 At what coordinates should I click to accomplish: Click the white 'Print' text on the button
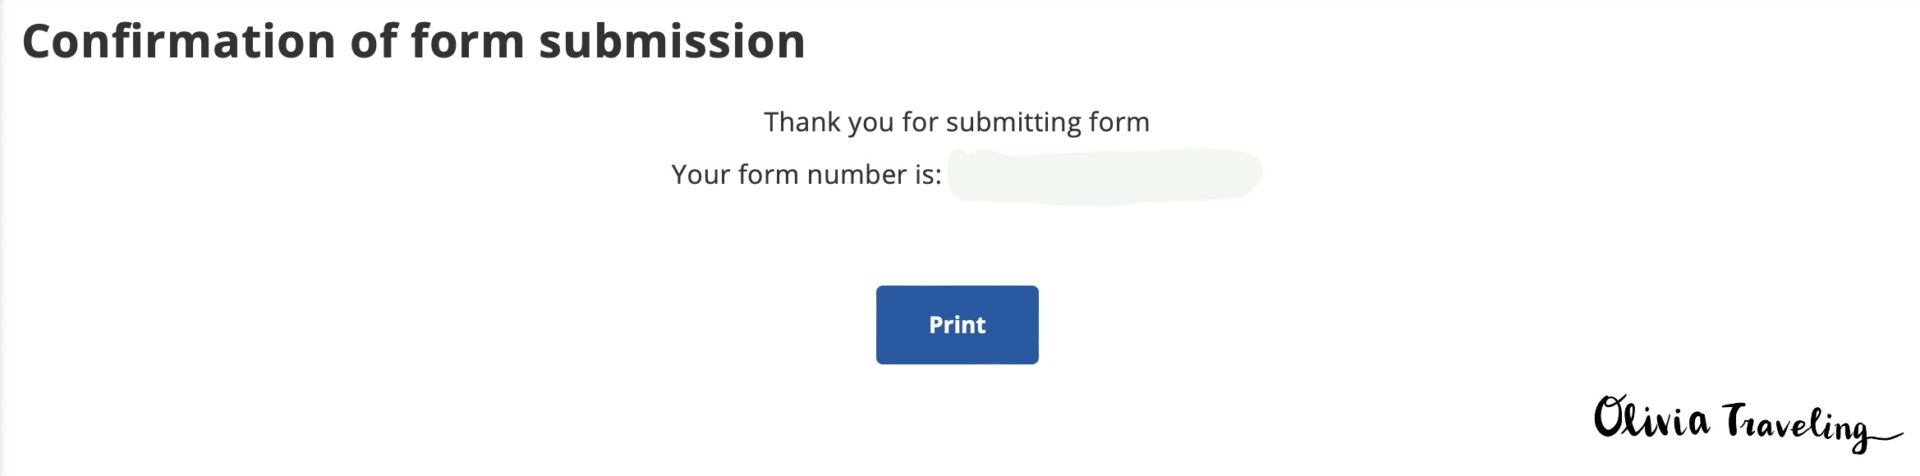957,325
